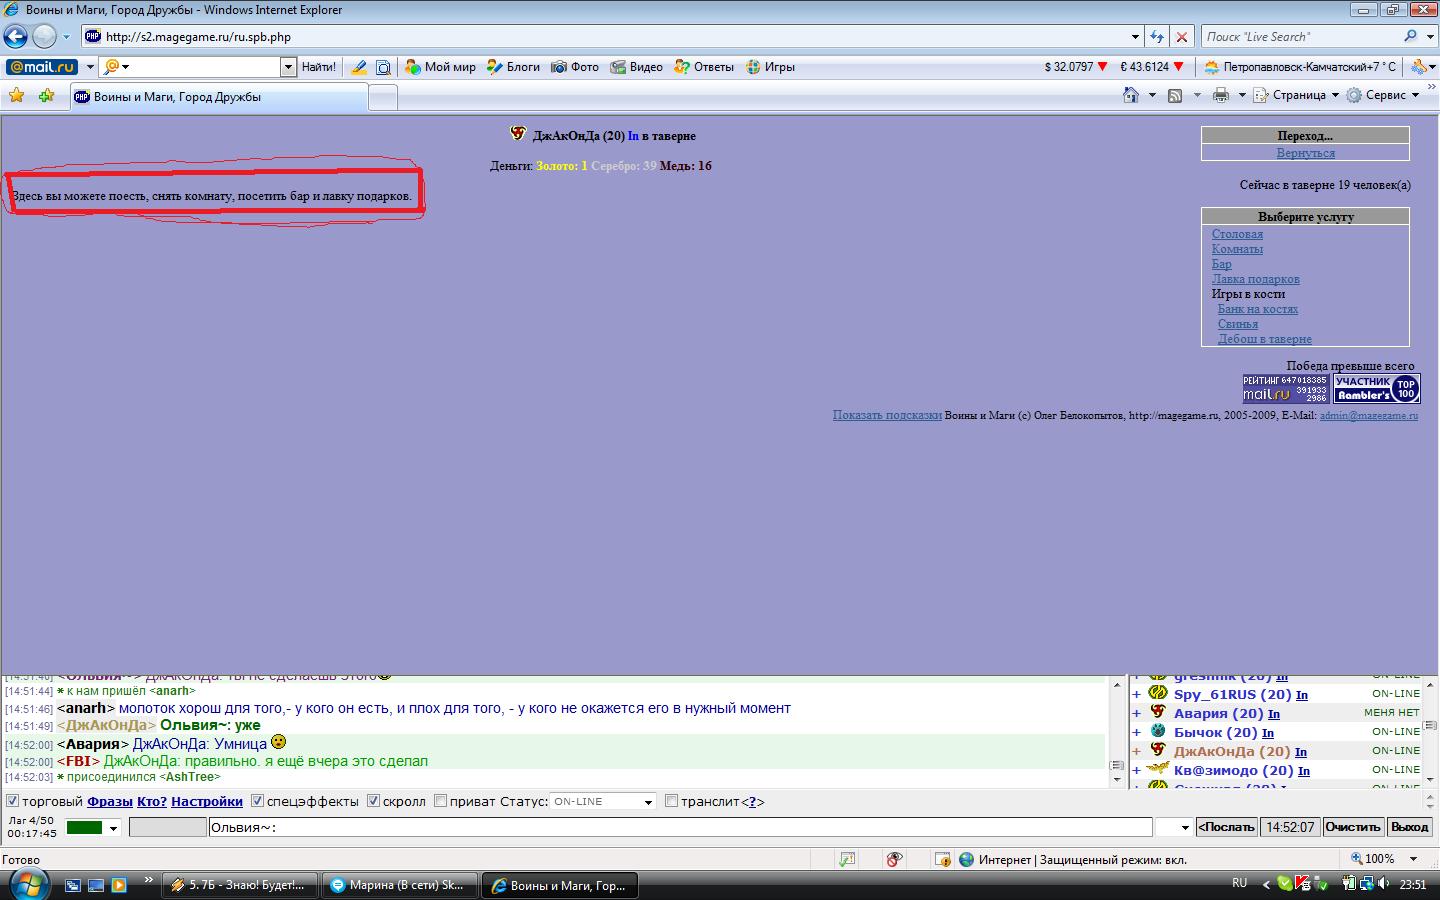Open the Сервис menu dropdown
The image size is (1440, 900).
click(x=1383, y=95)
